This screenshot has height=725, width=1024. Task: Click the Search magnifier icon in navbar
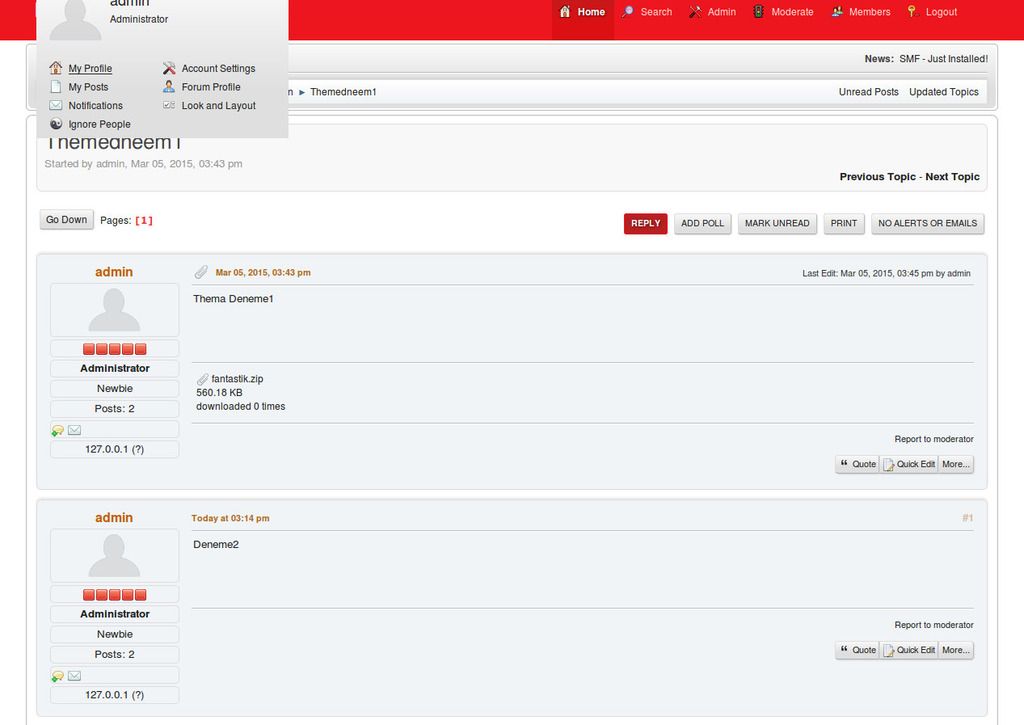[628, 11]
